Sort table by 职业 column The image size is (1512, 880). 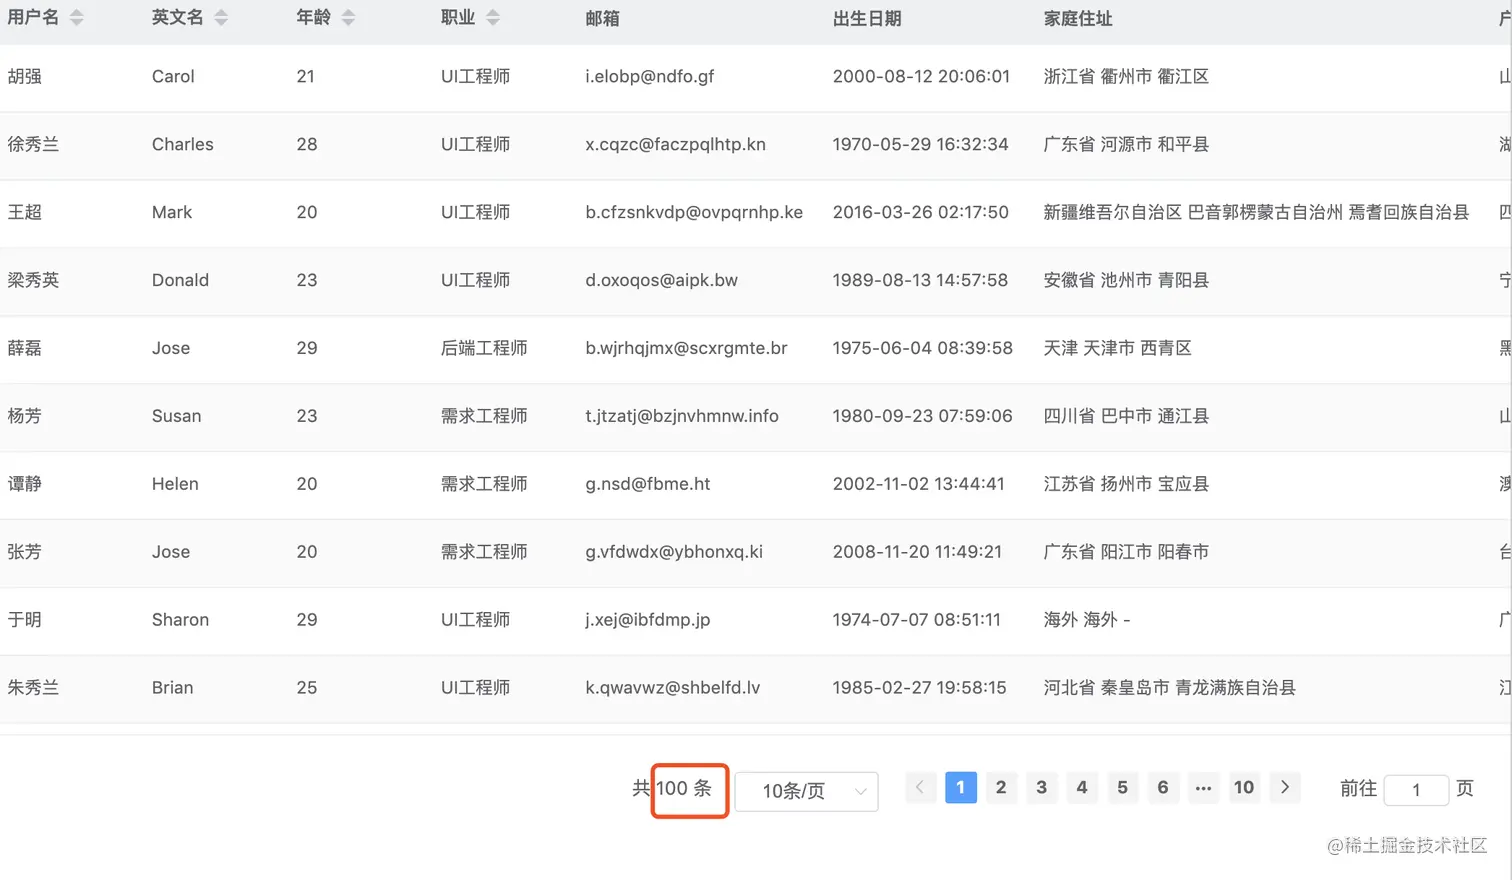click(x=493, y=18)
